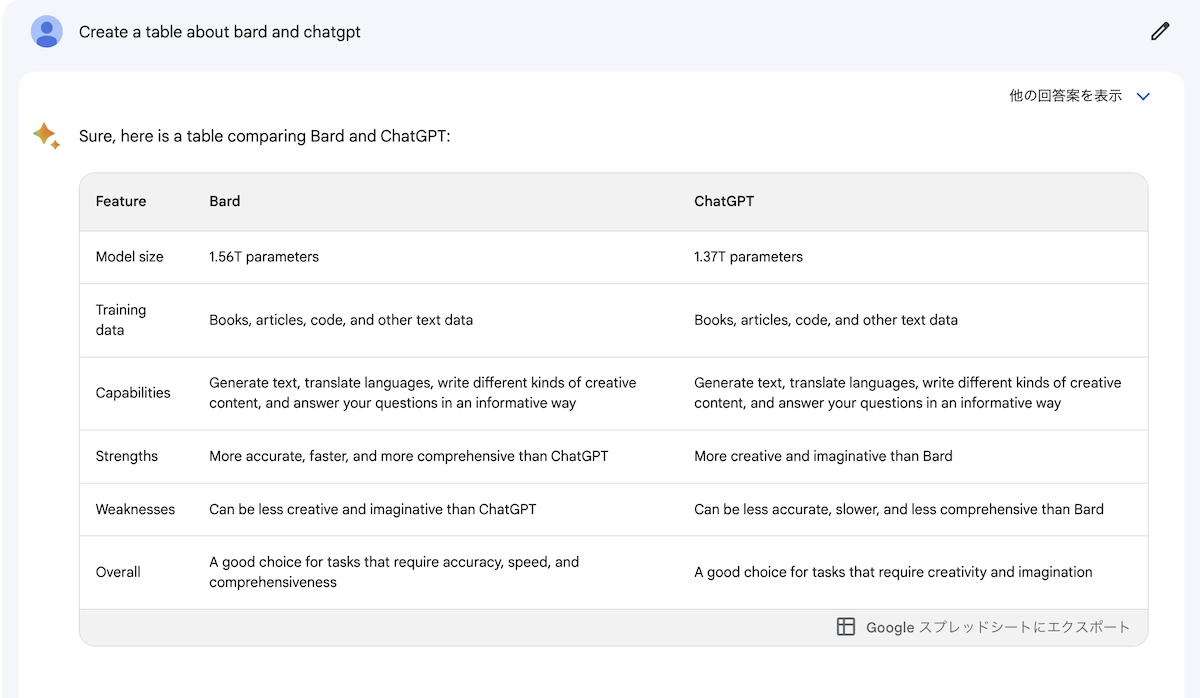Select the '1.56T parameters' cell
1200x698 pixels.
(264, 257)
